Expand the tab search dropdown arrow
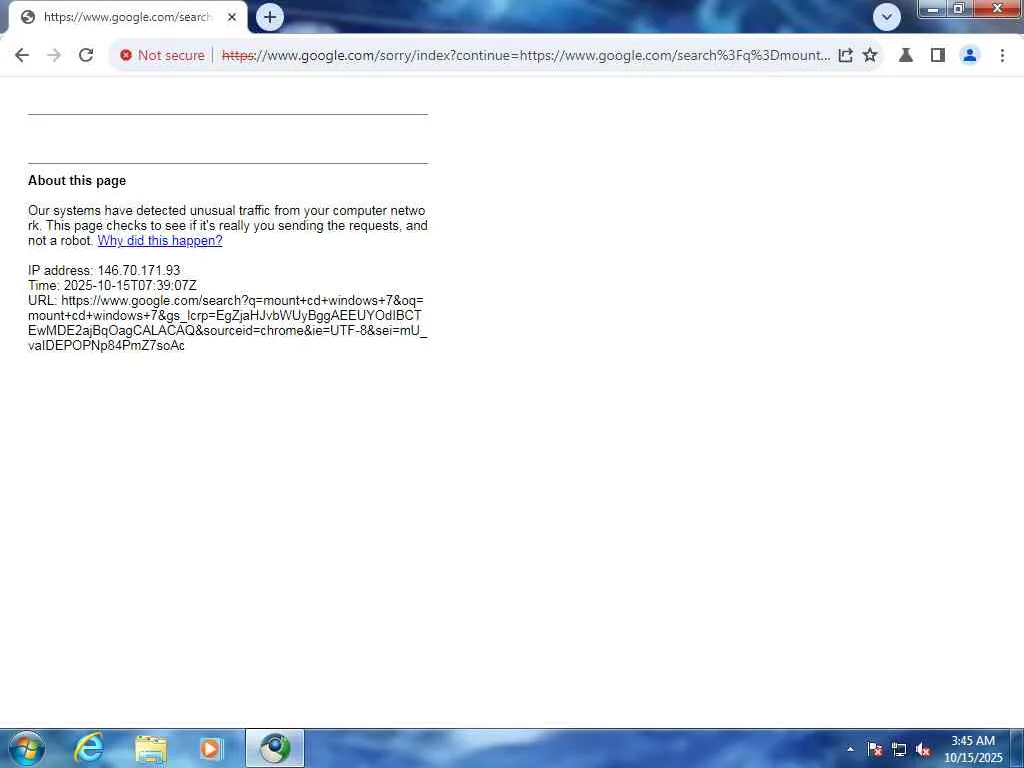Viewport: 1024px width, 768px height. pos(887,17)
